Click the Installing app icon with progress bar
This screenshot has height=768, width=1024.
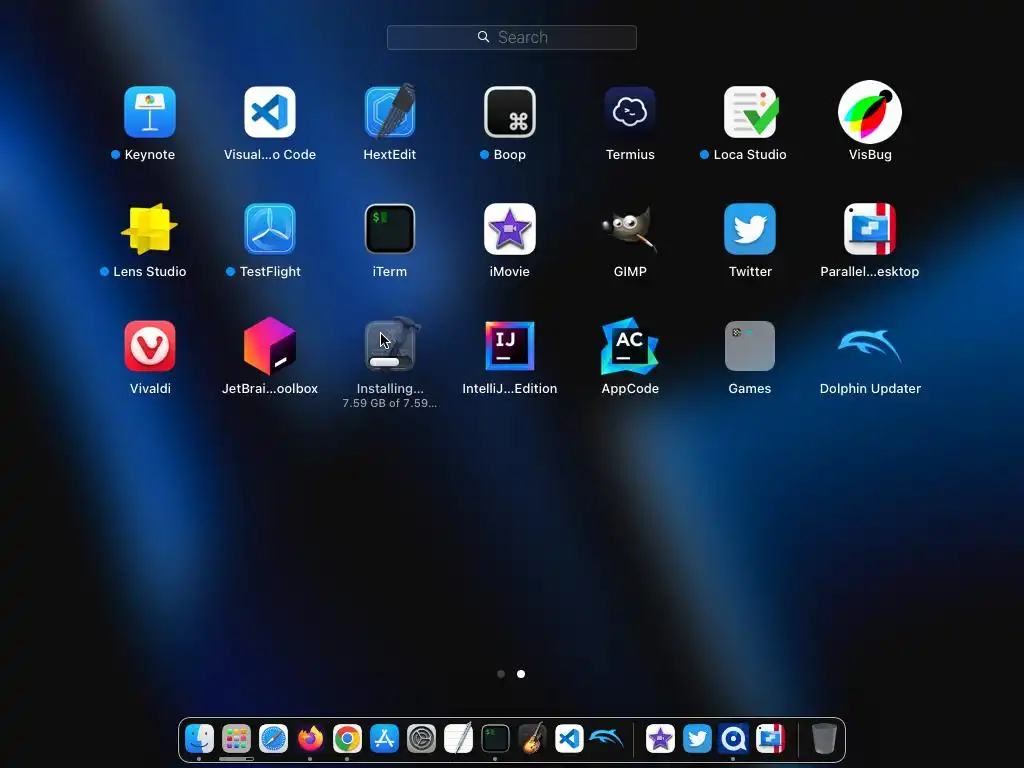tap(390, 345)
